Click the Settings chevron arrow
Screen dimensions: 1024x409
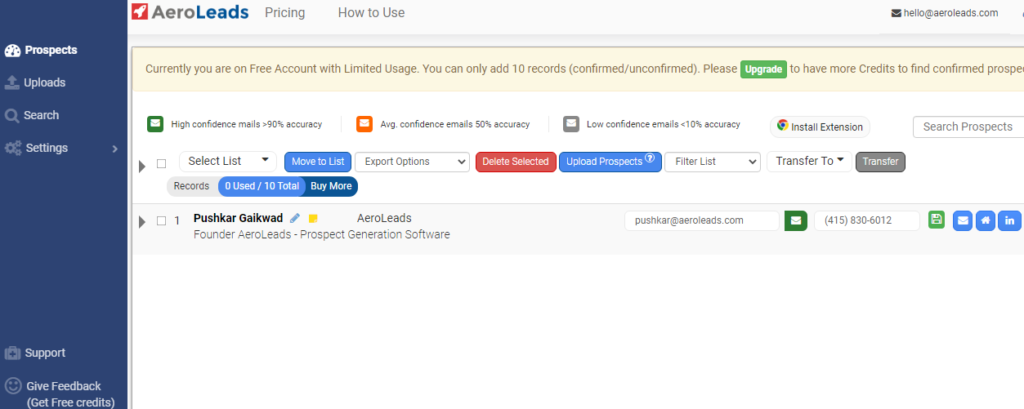pyautogui.click(x=115, y=149)
